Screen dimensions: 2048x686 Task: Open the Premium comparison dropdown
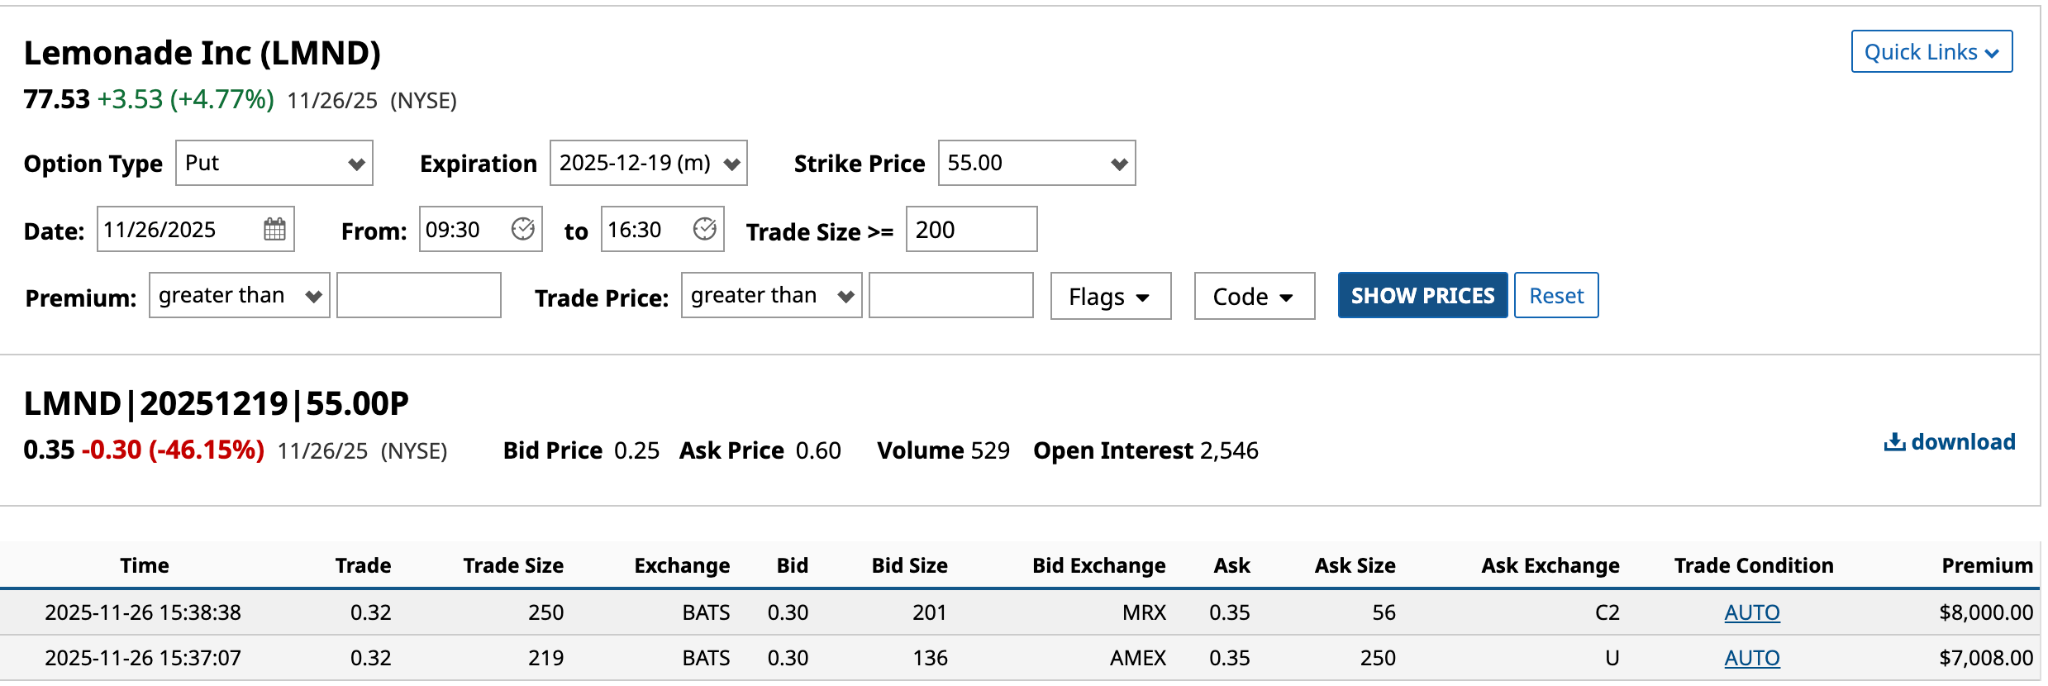tap(239, 296)
